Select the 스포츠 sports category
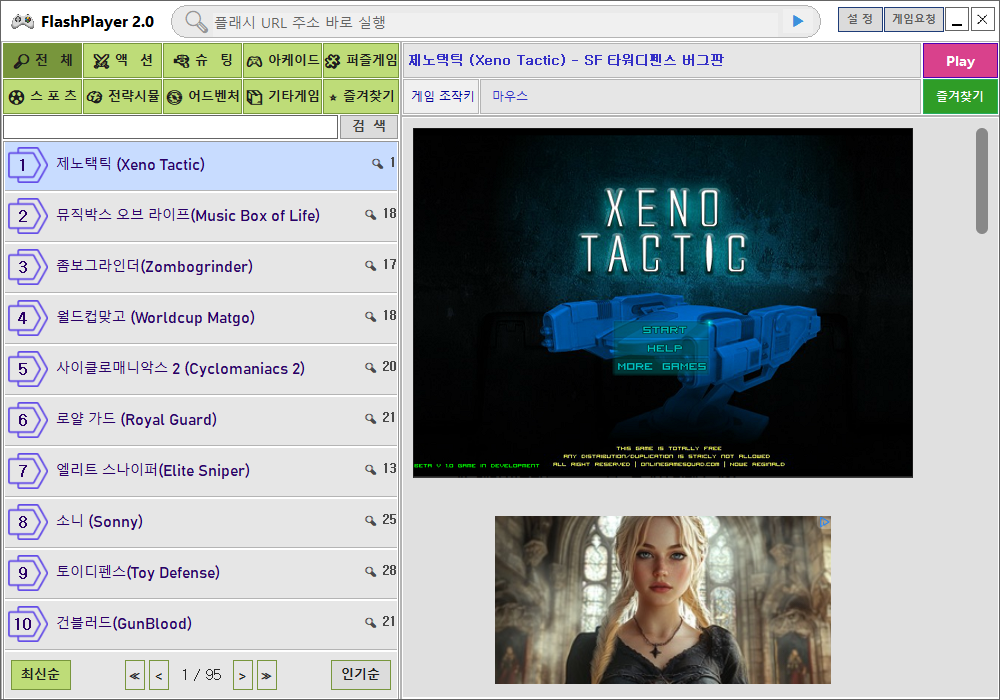The width and height of the screenshot is (1000, 700). (43, 96)
